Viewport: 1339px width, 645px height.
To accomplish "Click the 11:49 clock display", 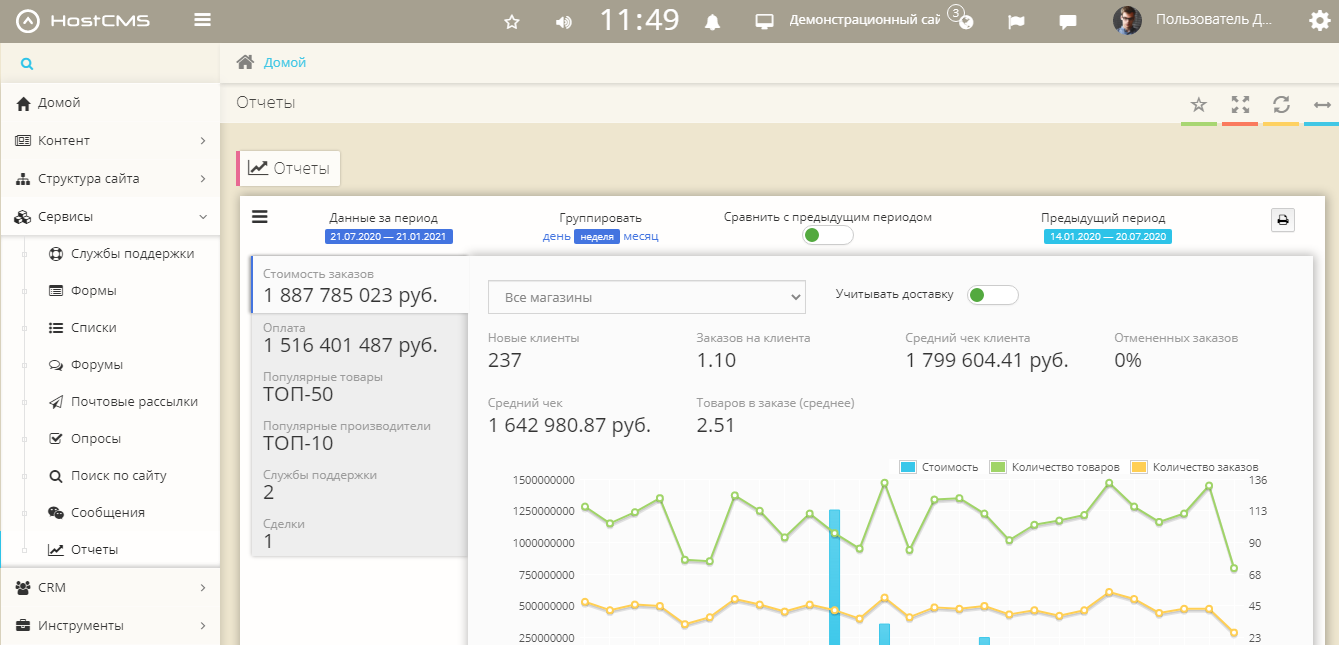I will click(x=639, y=20).
